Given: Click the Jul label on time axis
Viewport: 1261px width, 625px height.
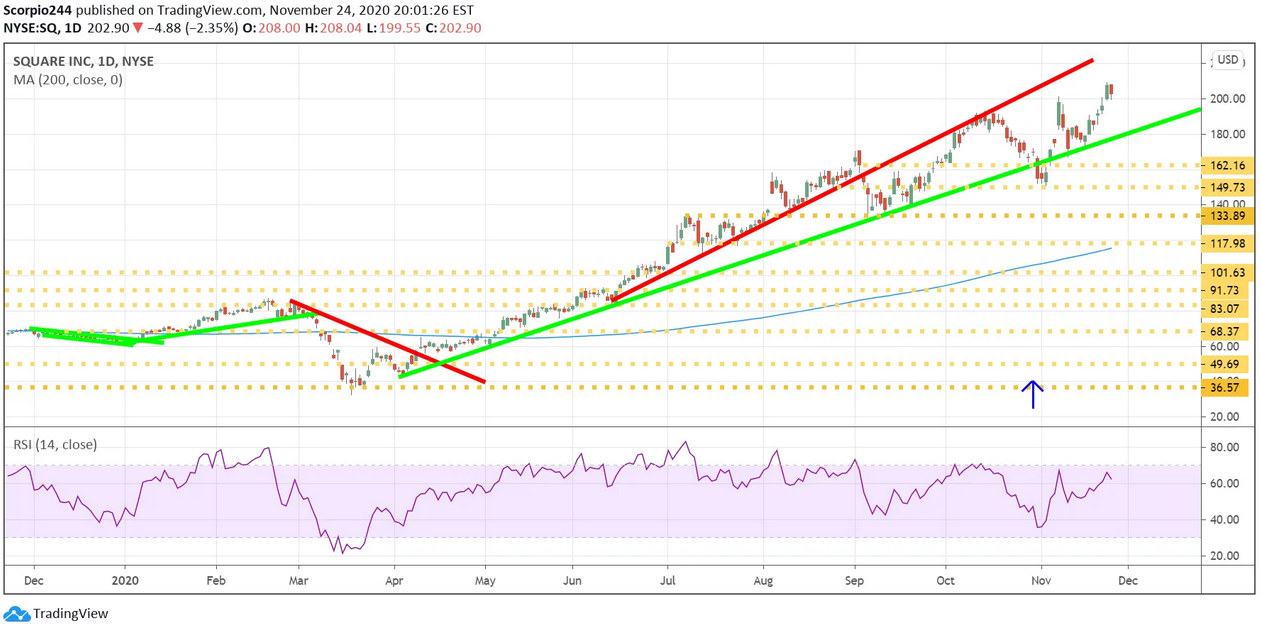Looking at the screenshot, I should [668, 579].
